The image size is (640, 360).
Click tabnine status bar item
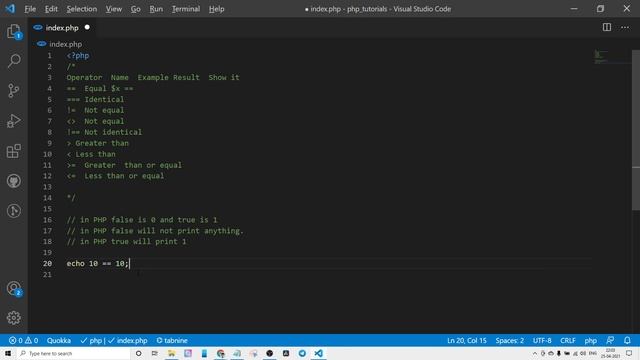172,340
